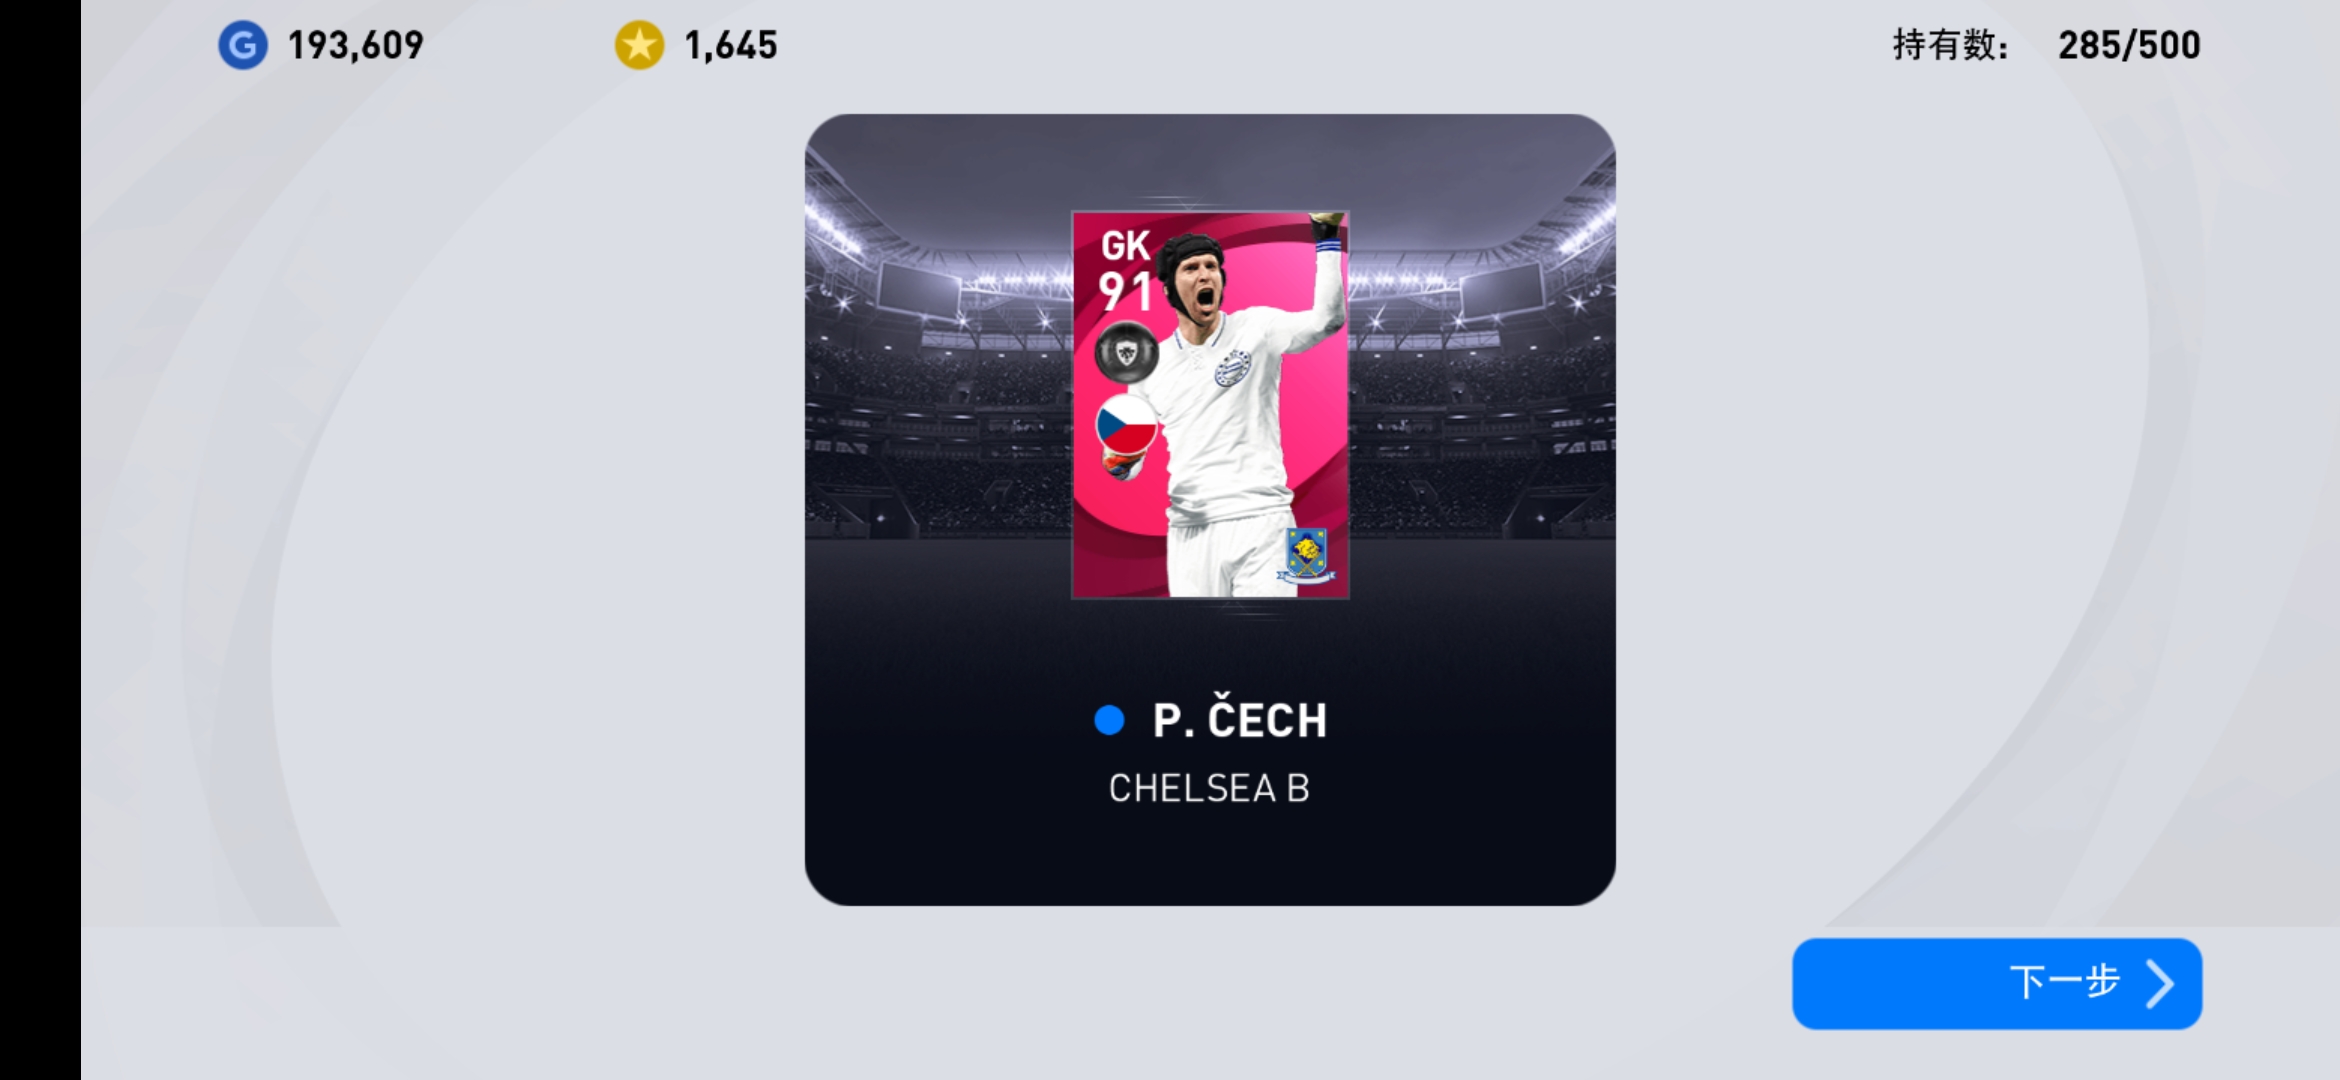Tap the blue dot beside P. ČECH
Image resolution: width=2340 pixels, height=1080 pixels.
pos(1109,720)
